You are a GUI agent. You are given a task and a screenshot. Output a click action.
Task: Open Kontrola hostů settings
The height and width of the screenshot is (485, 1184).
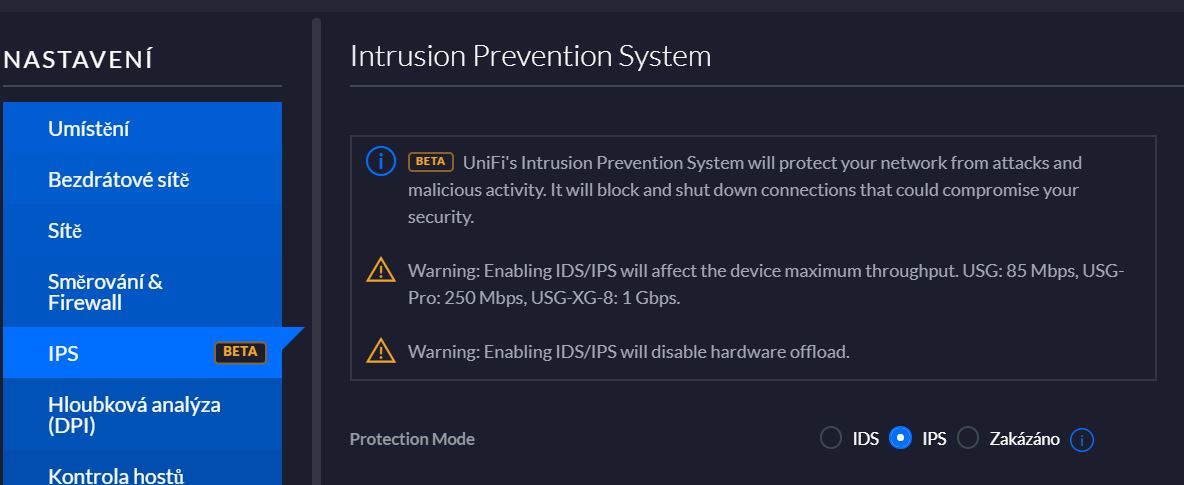point(142,472)
